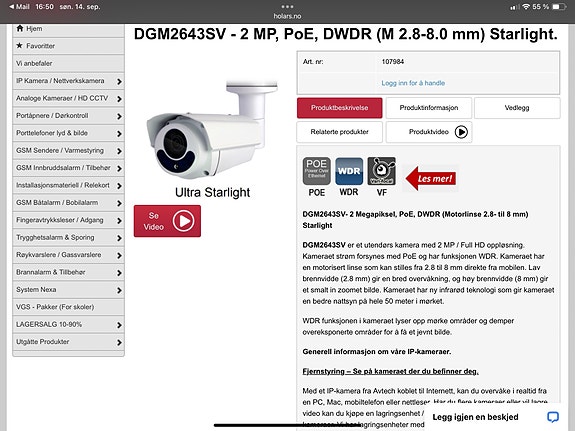Open Vi anbefaler menu item
Image resolution: width=575 pixels, height=431 pixels.
[69, 63]
